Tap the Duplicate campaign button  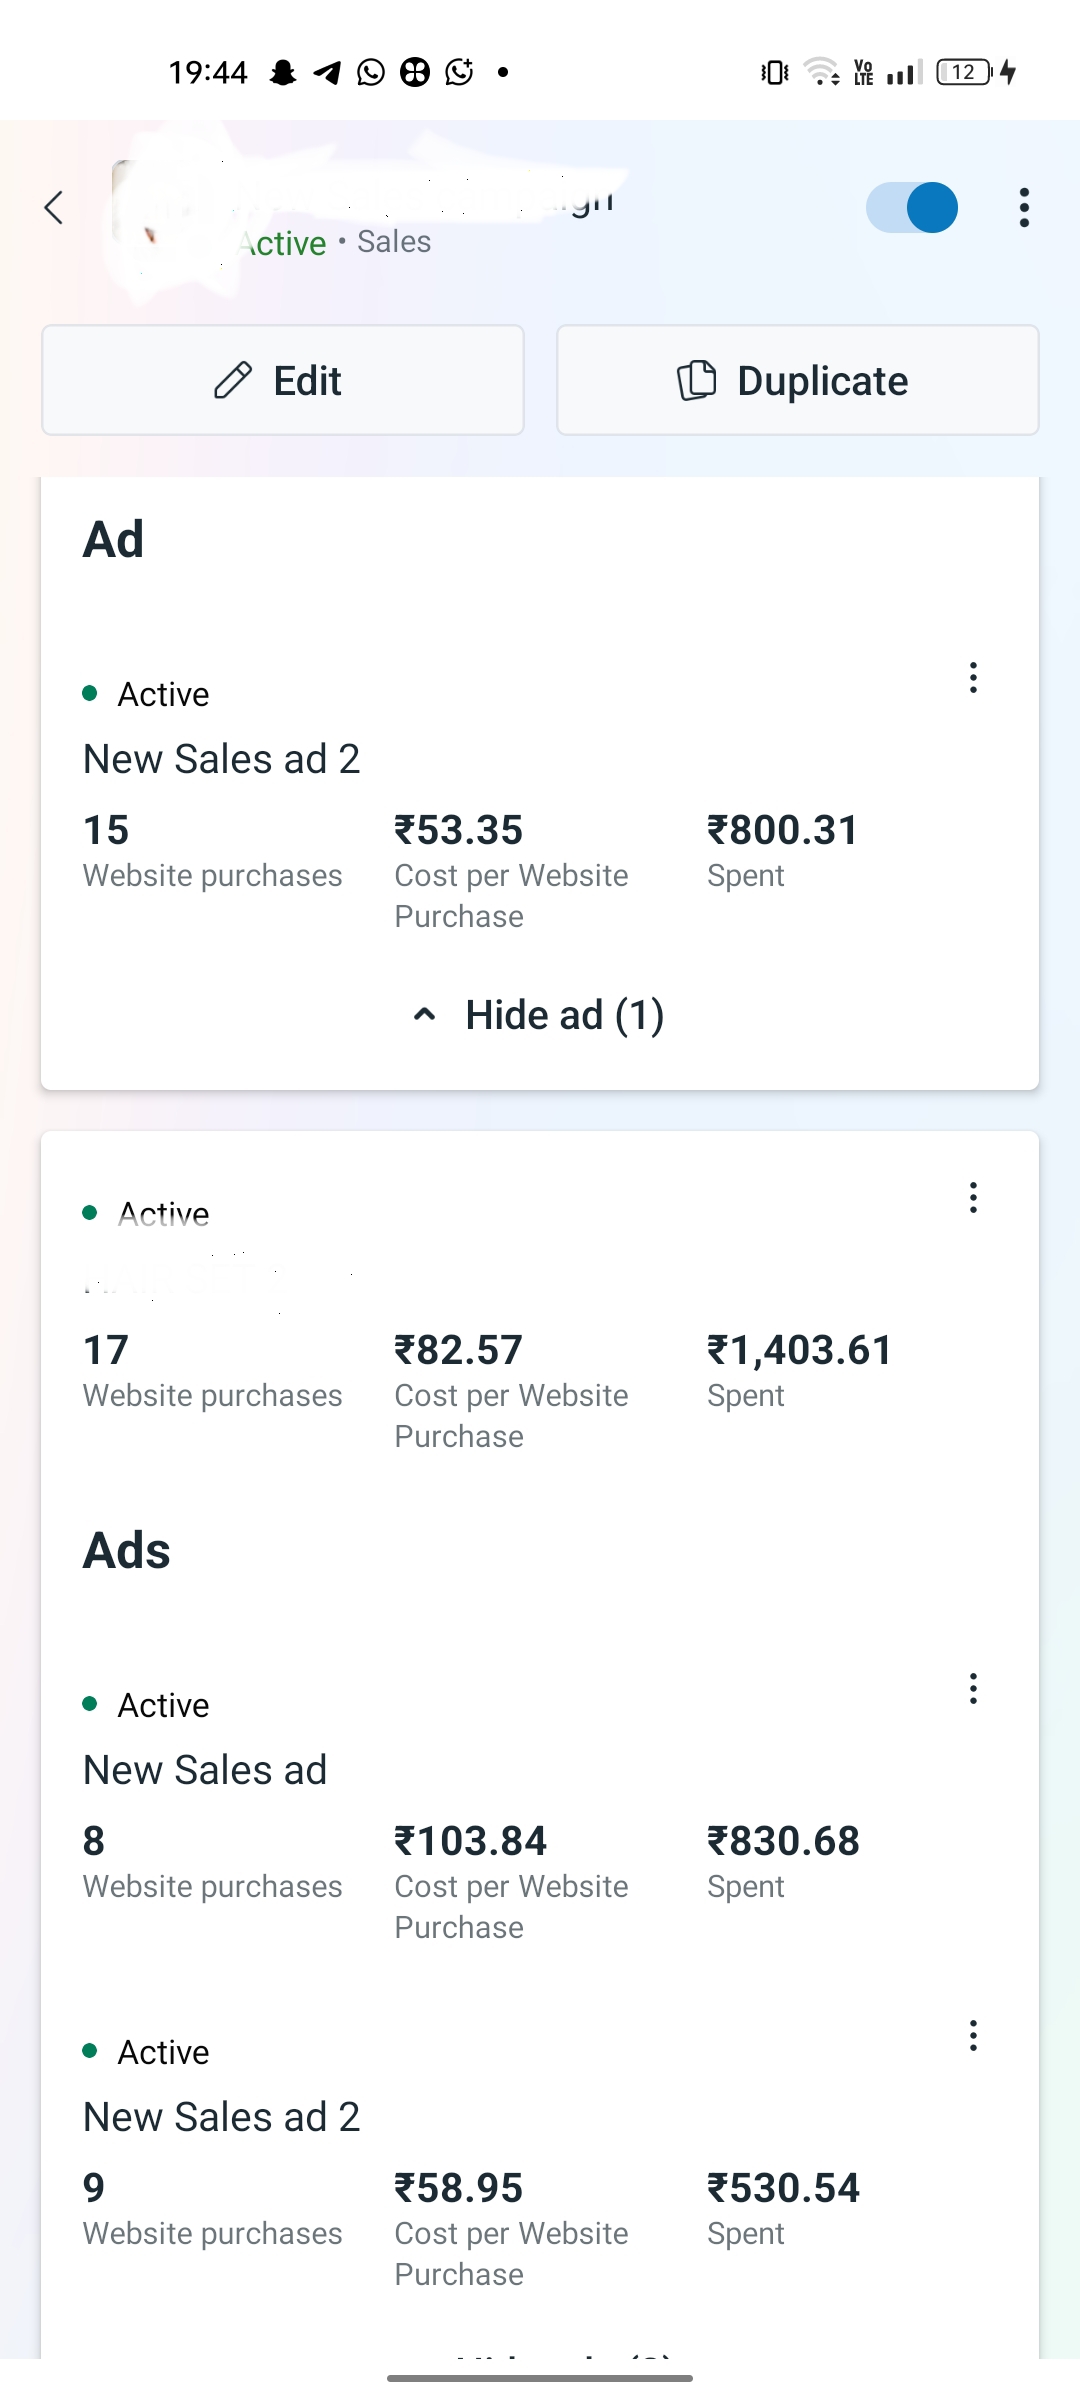[x=797, y=380]
